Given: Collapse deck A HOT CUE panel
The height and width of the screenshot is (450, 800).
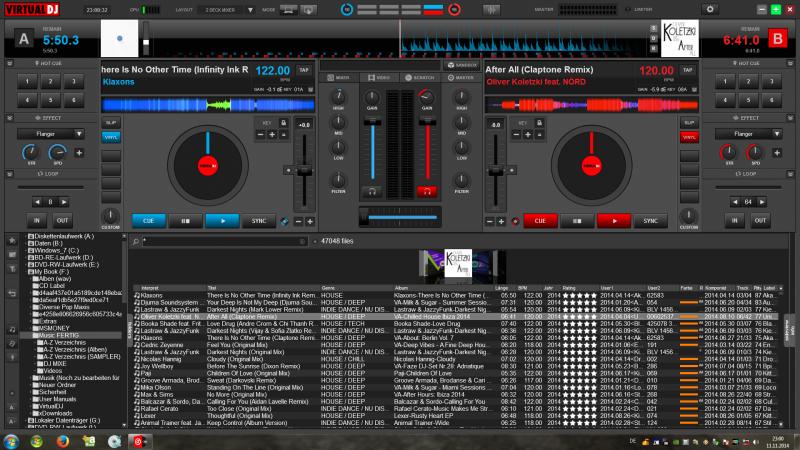Looking at the screenshot, I should pyautogui.click(x=10, y=63).
